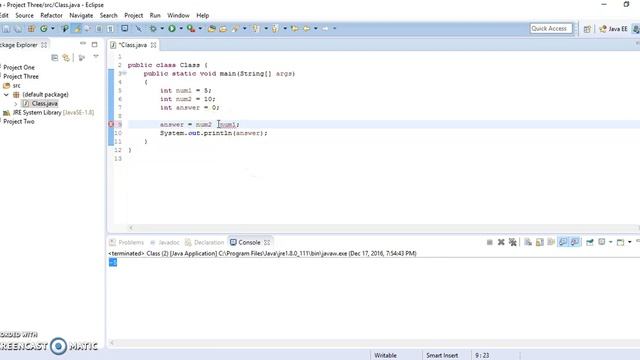The height and width of the screenshot is (360, 640).
Task: Click the External Tools run icon
Action: point(191,29)
